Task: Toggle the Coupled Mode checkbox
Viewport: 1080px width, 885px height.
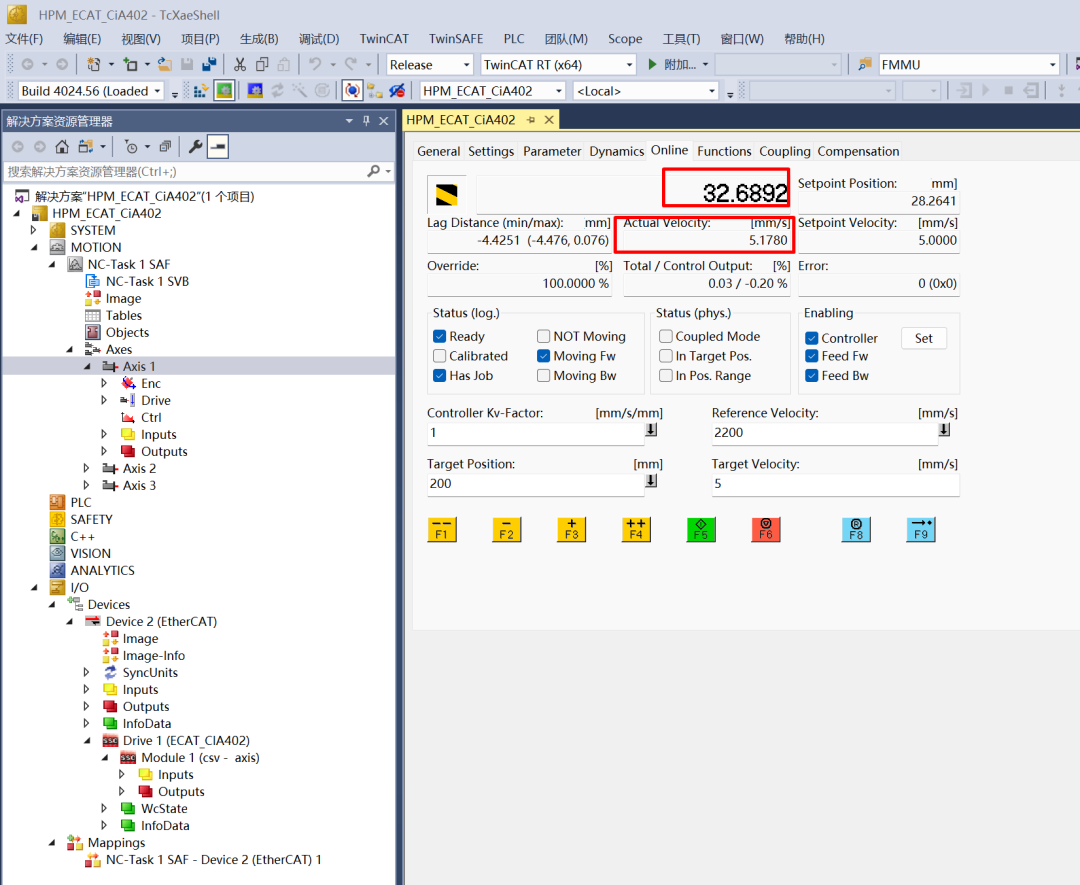Action: pos(665,336)
